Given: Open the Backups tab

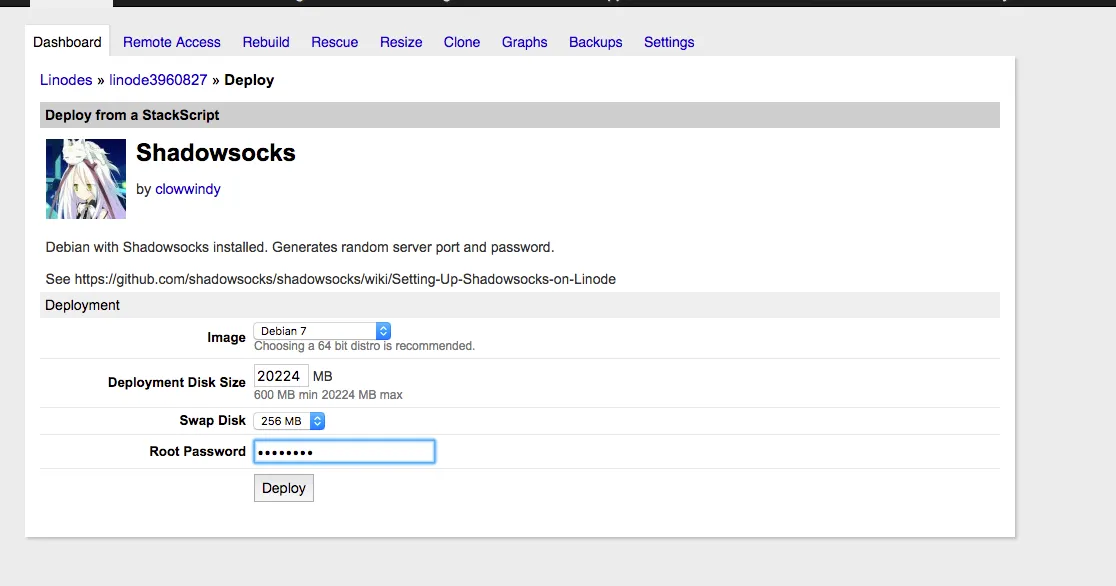Looking at the screenshot, I should pyautogui.click(x=596, y=42).
